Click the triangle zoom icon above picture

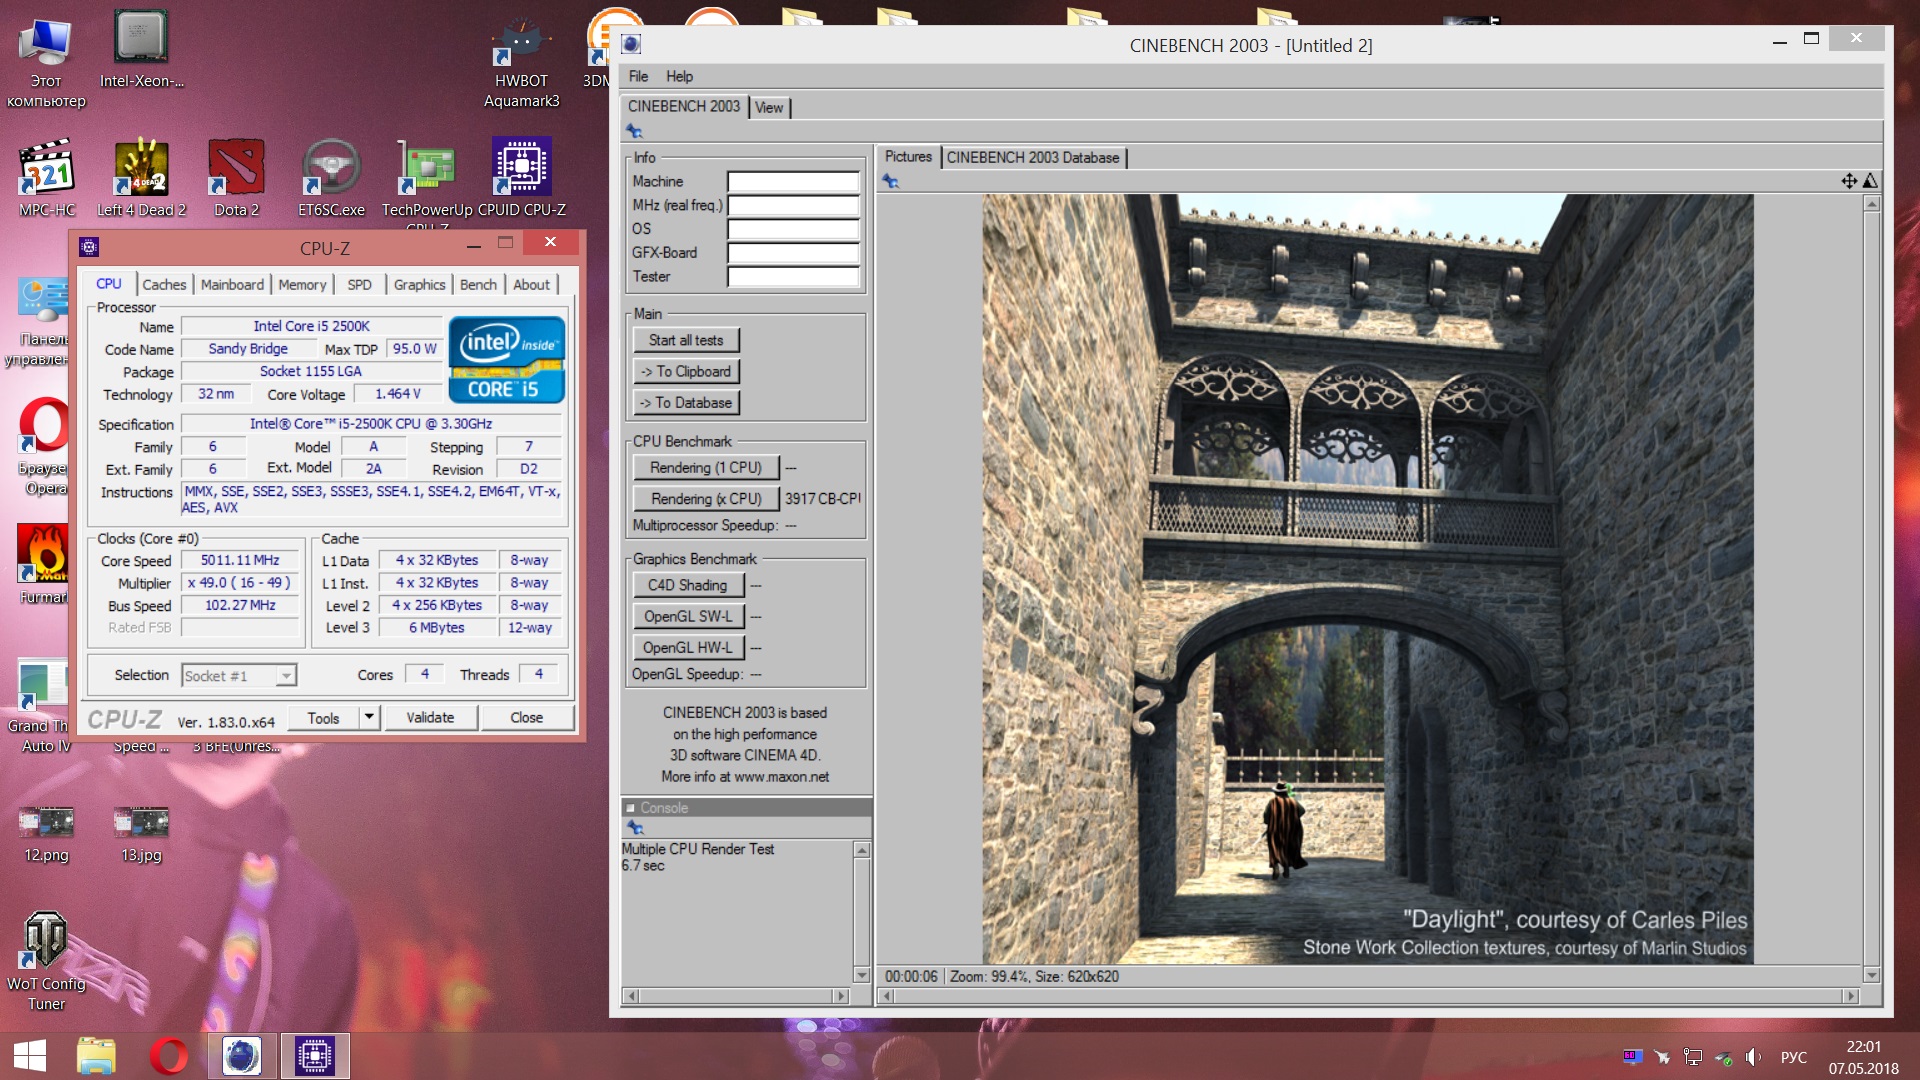tap(1870, 181)
